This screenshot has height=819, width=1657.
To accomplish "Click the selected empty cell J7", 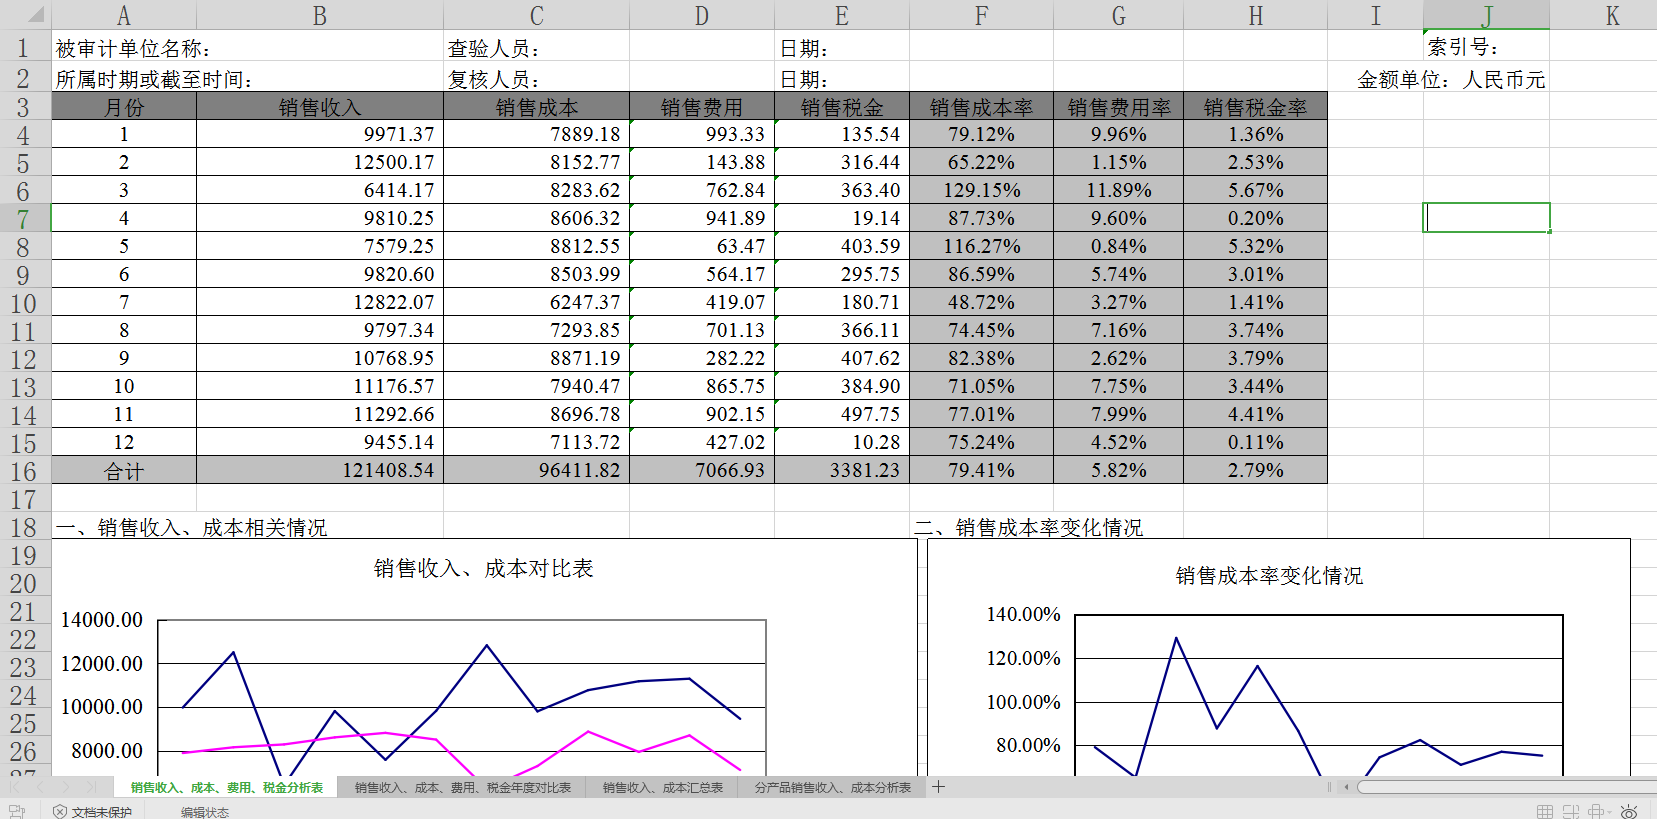I will [x=1486, y=218].
